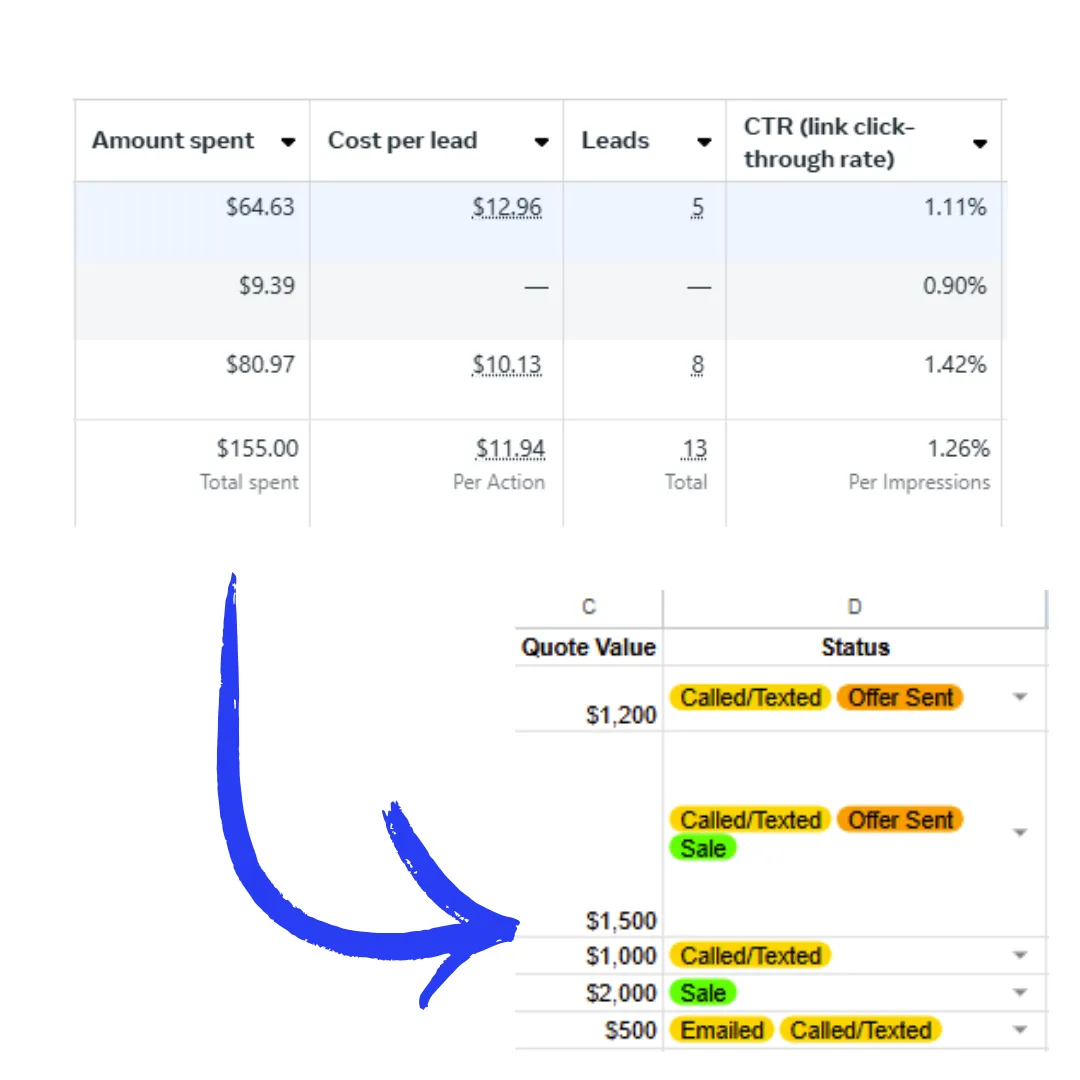Viewport: 1080px width, 1080px height.
Task: Expand status dropdown in the $1,200 row
Action: click(1020, 696)
